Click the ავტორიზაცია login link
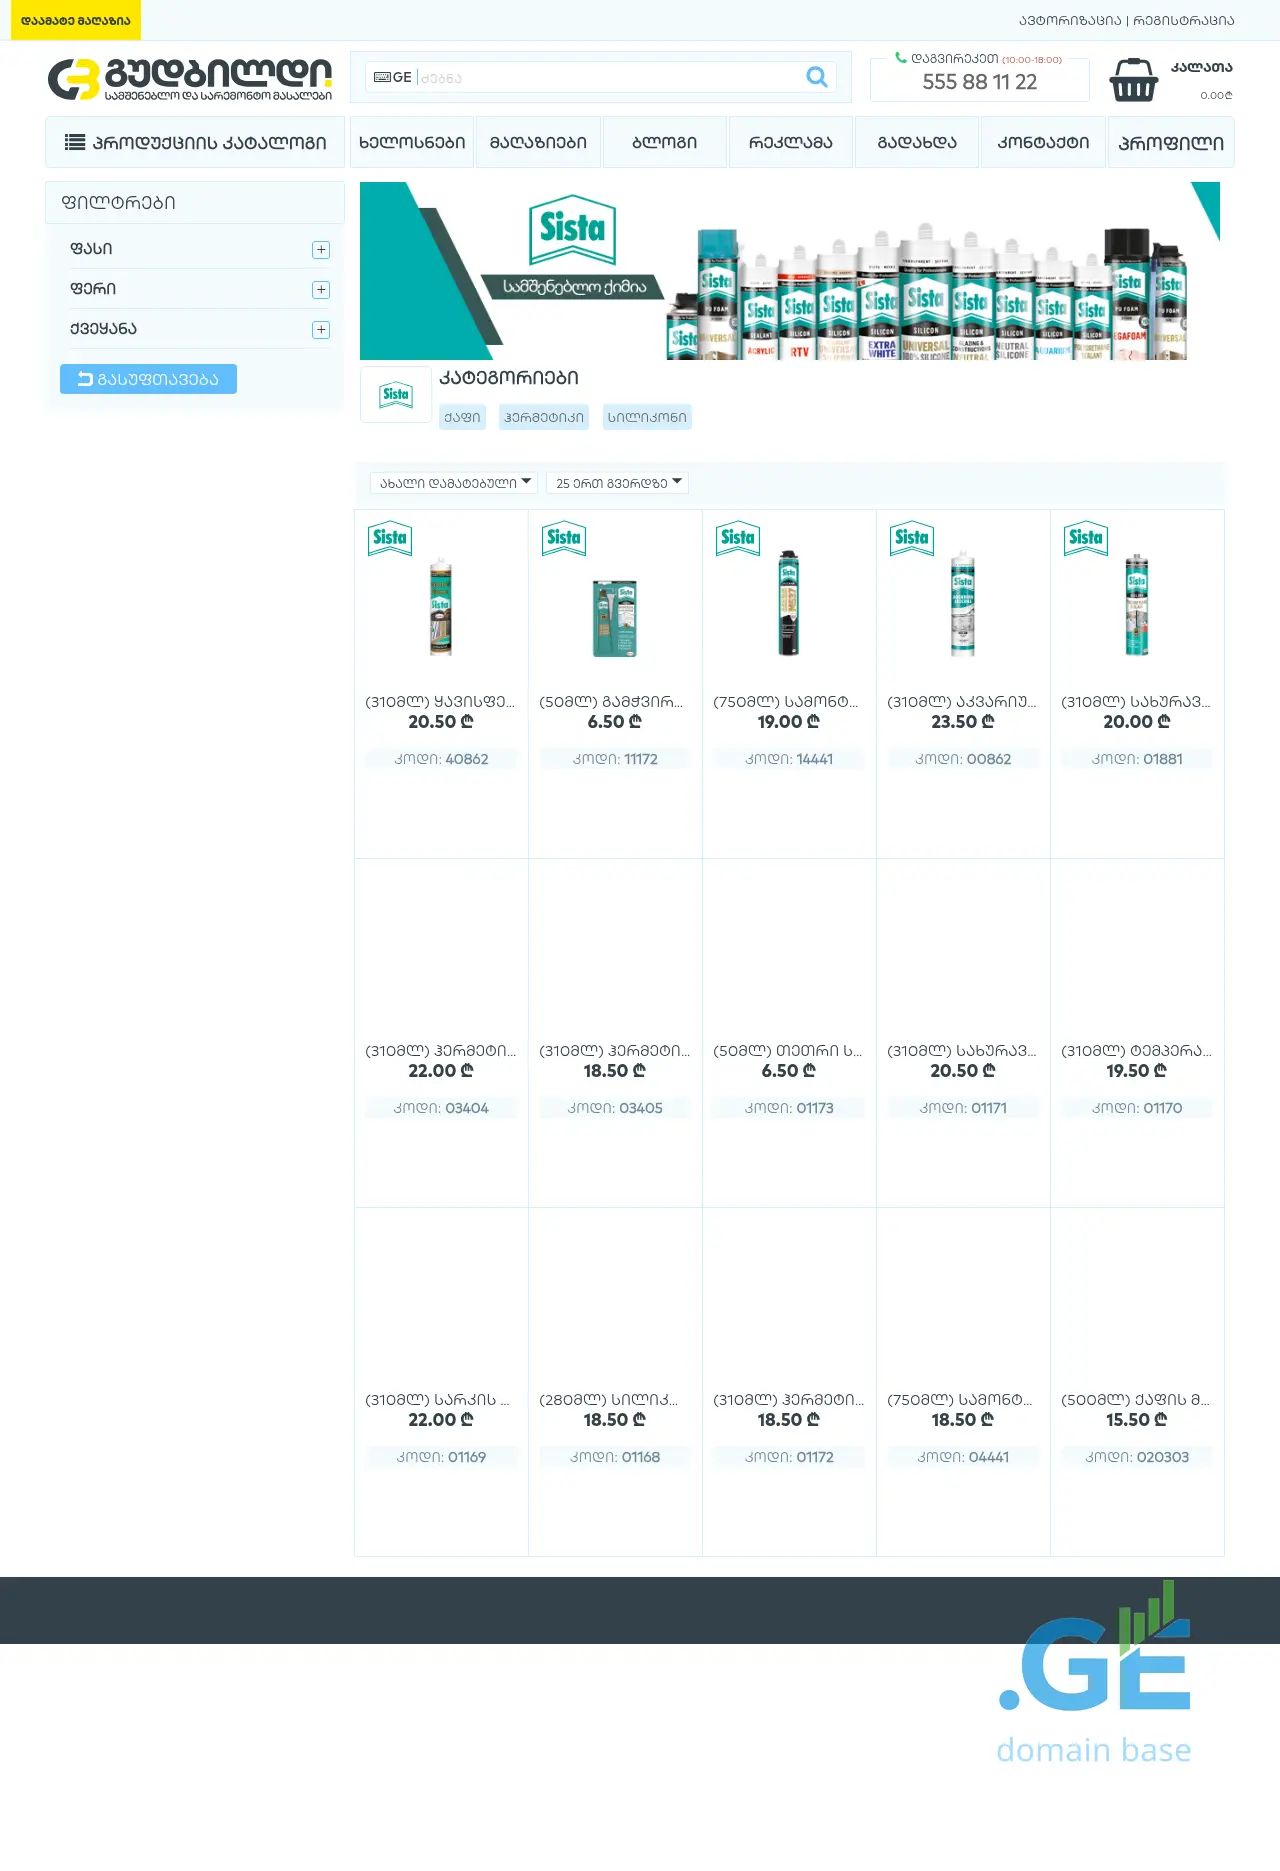The image size is (1280, 1871). (1070, 20)
